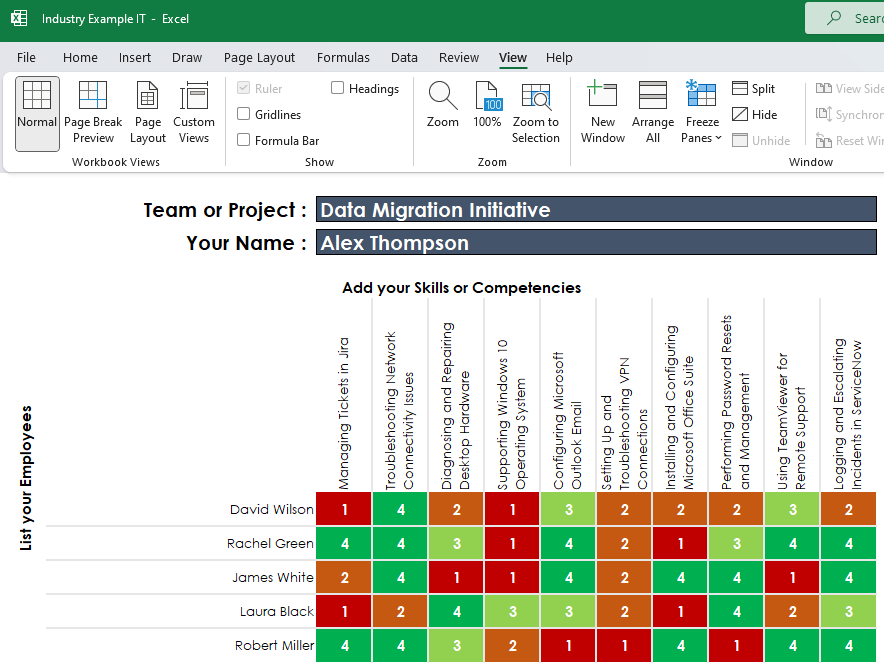The image size is (884, 670).
Task: Click the Team or Project name field
Action: coord(596,210)
